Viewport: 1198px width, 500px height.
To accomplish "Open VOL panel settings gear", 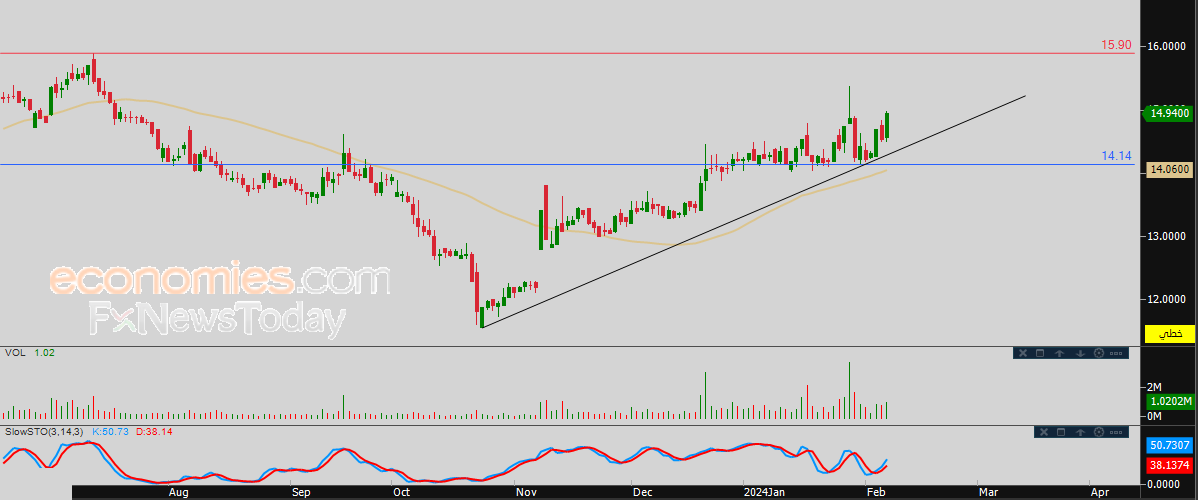I will pyautogui.click(x=1099, y=353).
